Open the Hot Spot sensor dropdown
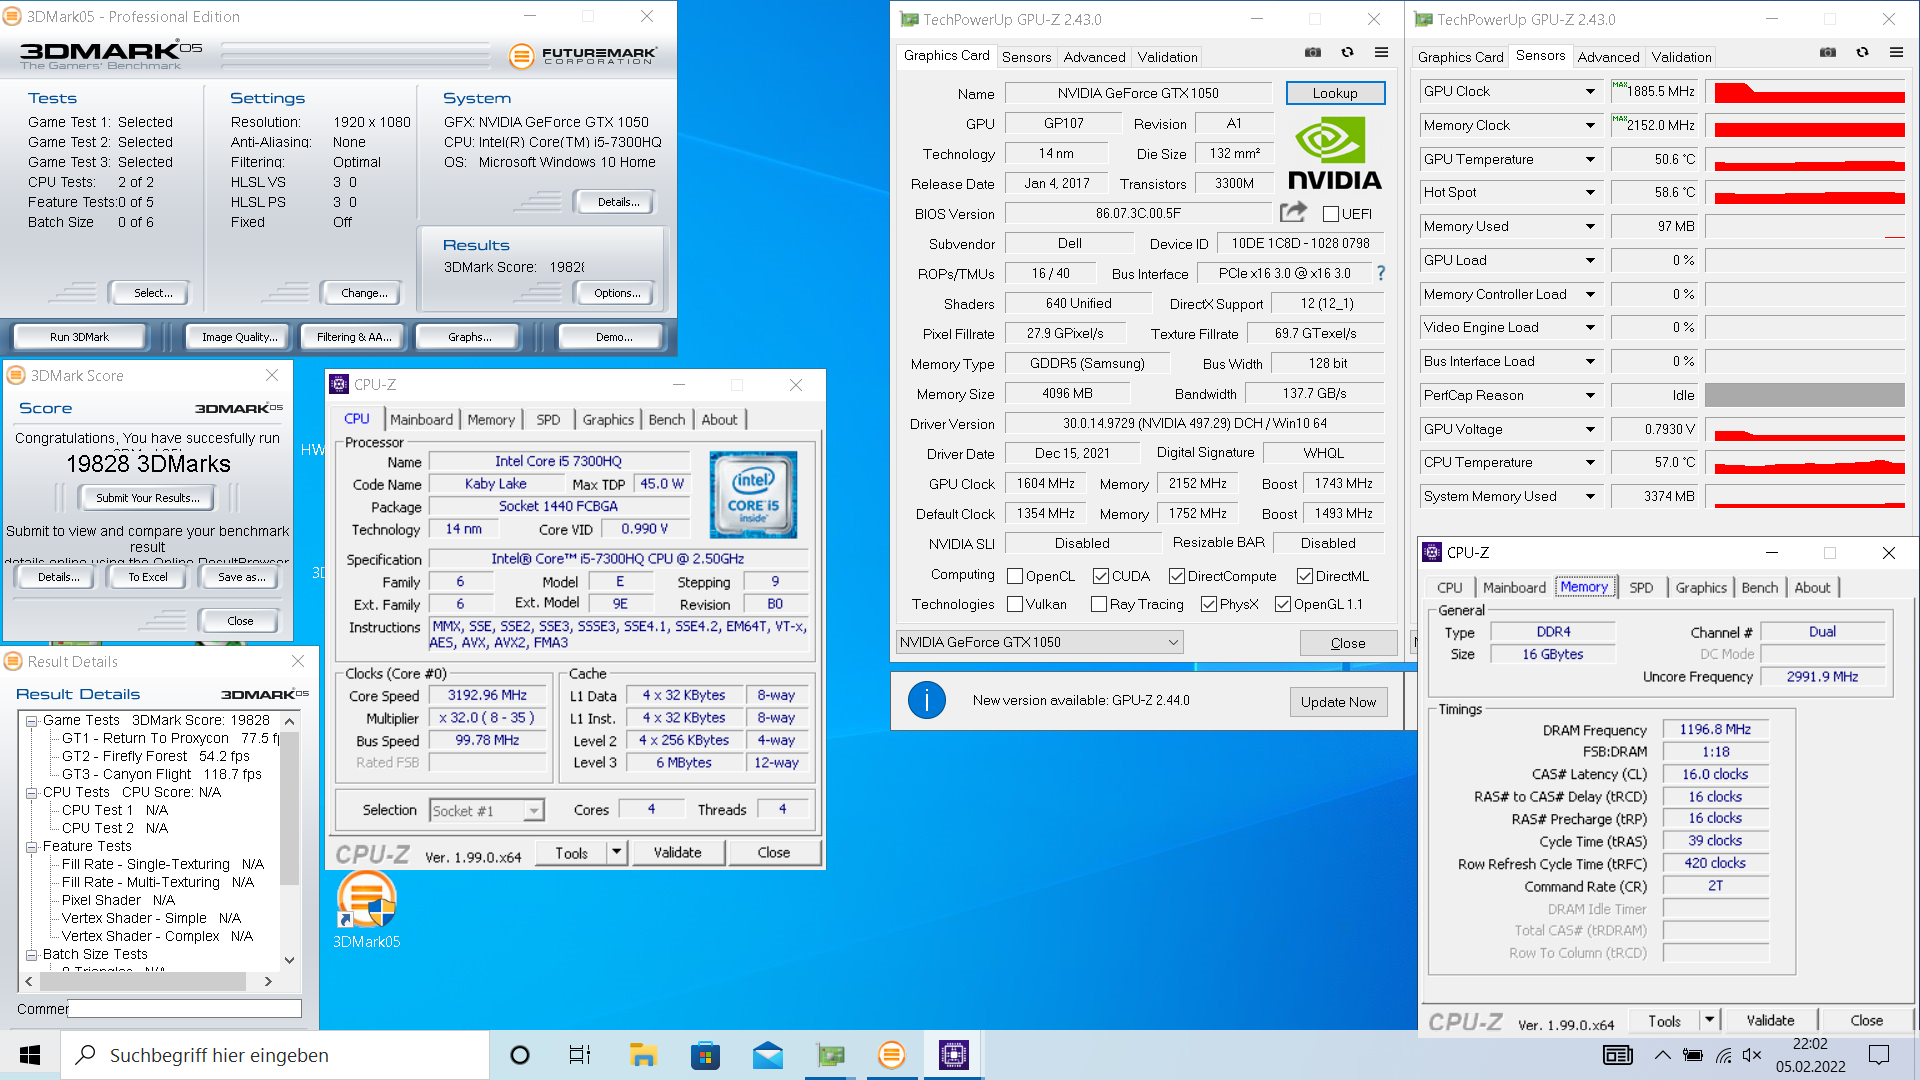The height and width of the screenshot is (1080, 1920). click(1590, 192)
